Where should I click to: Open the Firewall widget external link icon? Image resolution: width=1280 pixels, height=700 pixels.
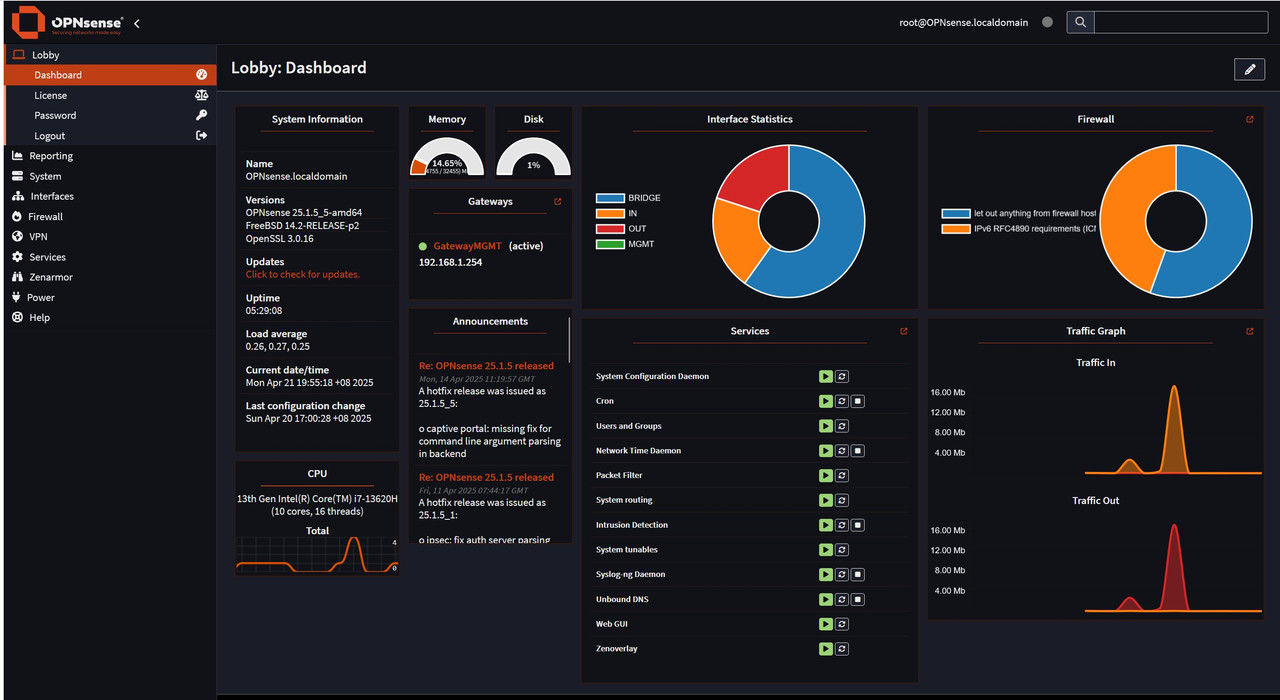tap(1250, 119)
